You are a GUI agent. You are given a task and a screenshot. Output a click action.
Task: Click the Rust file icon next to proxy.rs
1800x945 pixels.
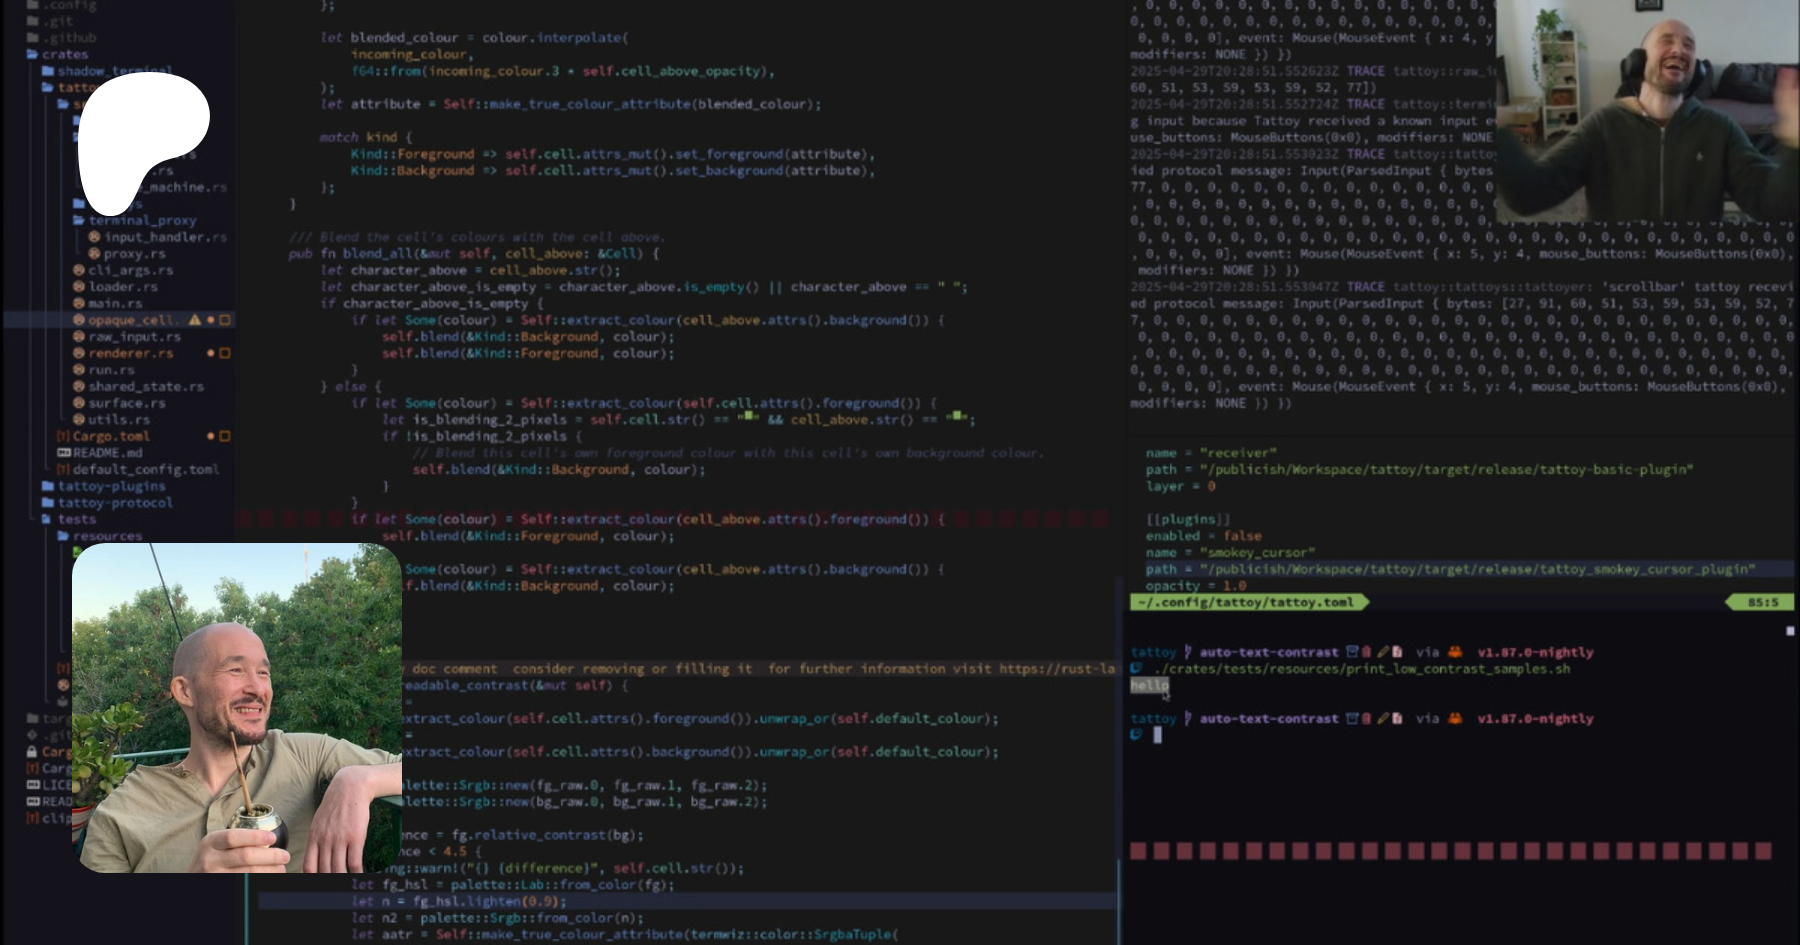click(x=94, y=253)
